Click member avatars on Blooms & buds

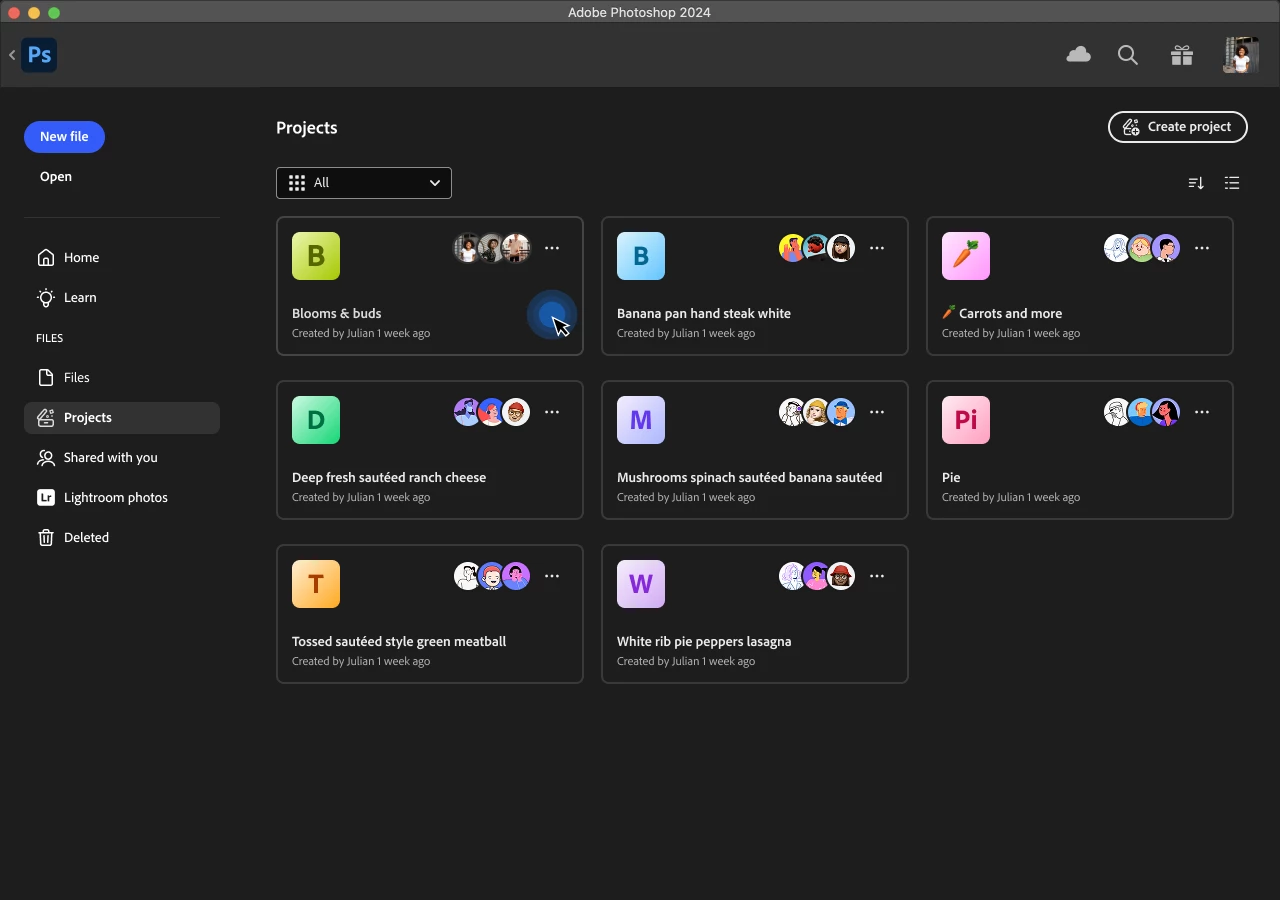point(492,248)
